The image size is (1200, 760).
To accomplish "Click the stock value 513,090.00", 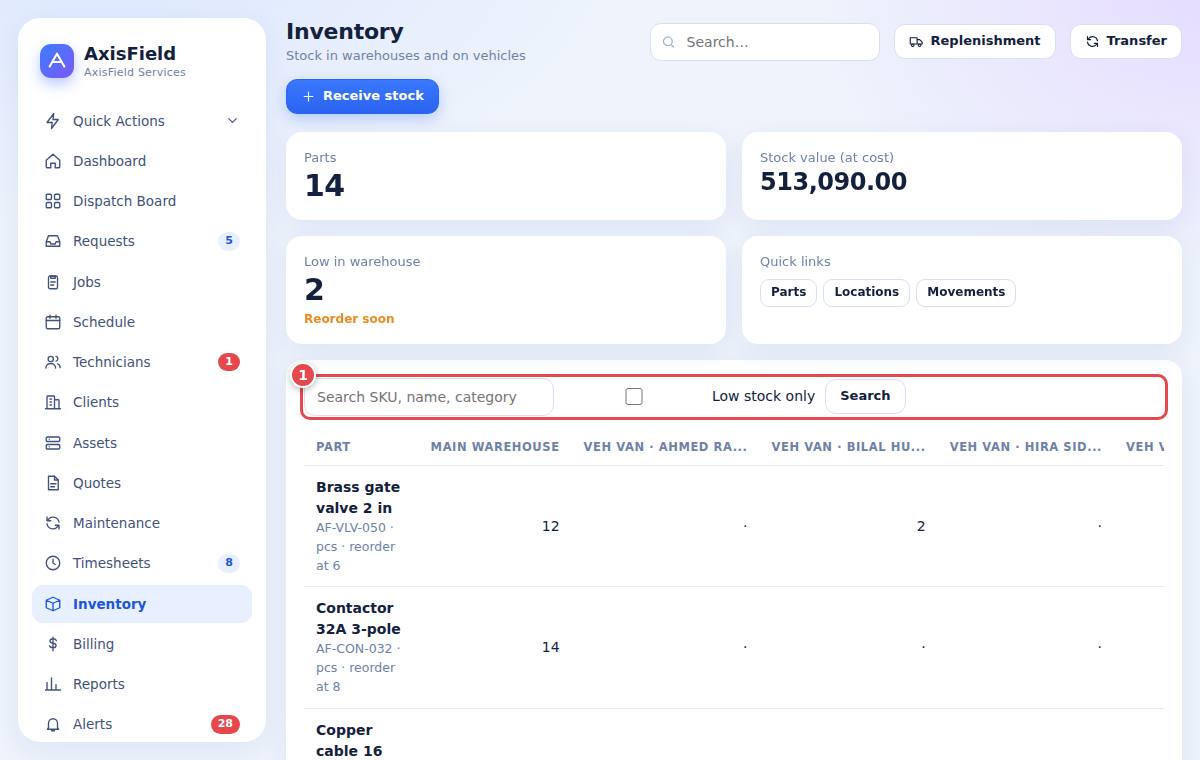I will pyautogui.click(x=833, y=182).
